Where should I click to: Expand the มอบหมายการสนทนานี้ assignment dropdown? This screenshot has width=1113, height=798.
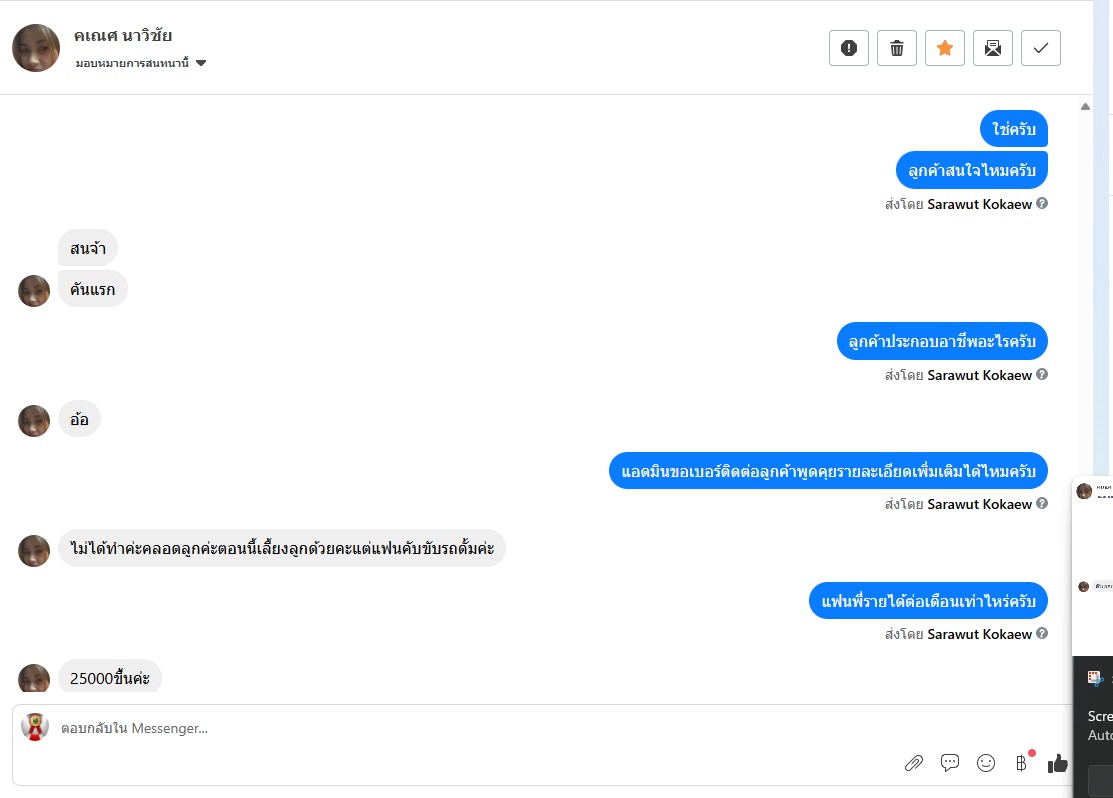[x=132, y=63]
